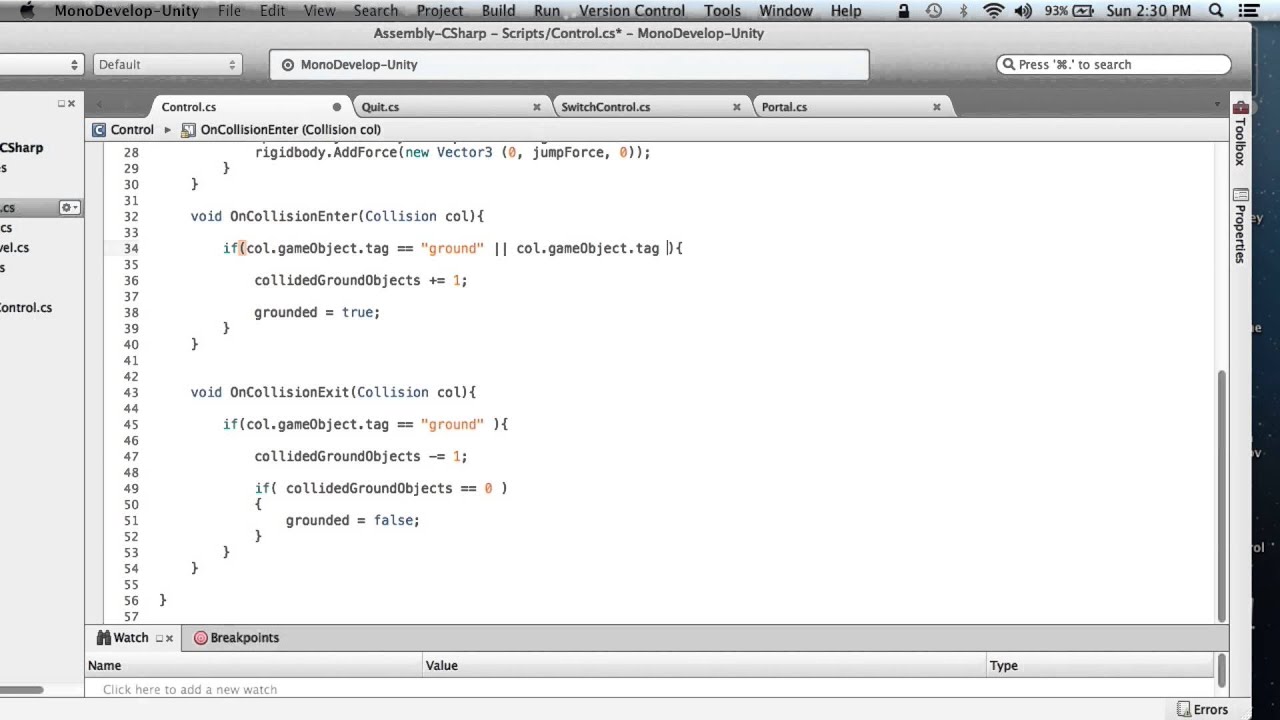Screen dimensions: 1280x720
Task: Click the Bluetooth menu bar icon
Action: tap(964, 11)
